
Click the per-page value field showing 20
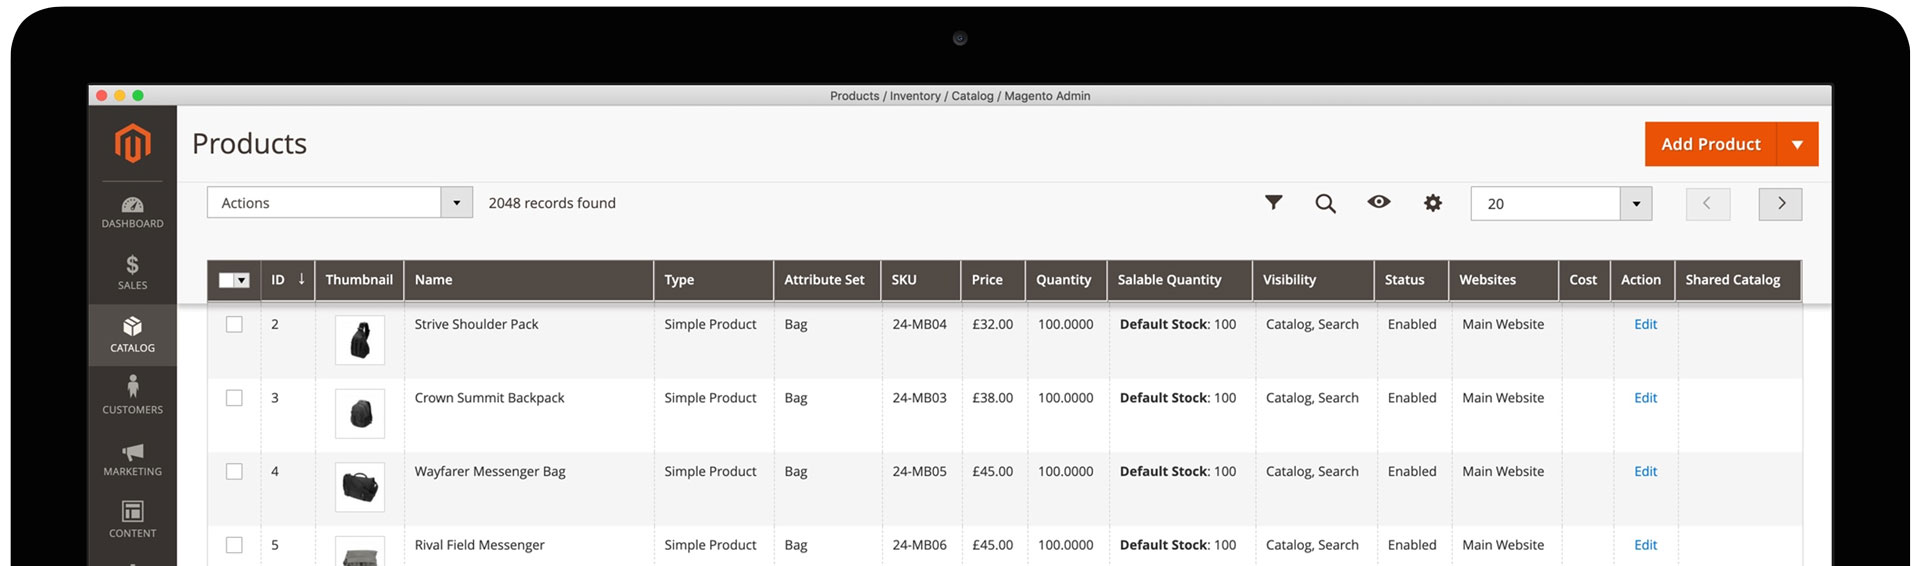point(1545,204)
